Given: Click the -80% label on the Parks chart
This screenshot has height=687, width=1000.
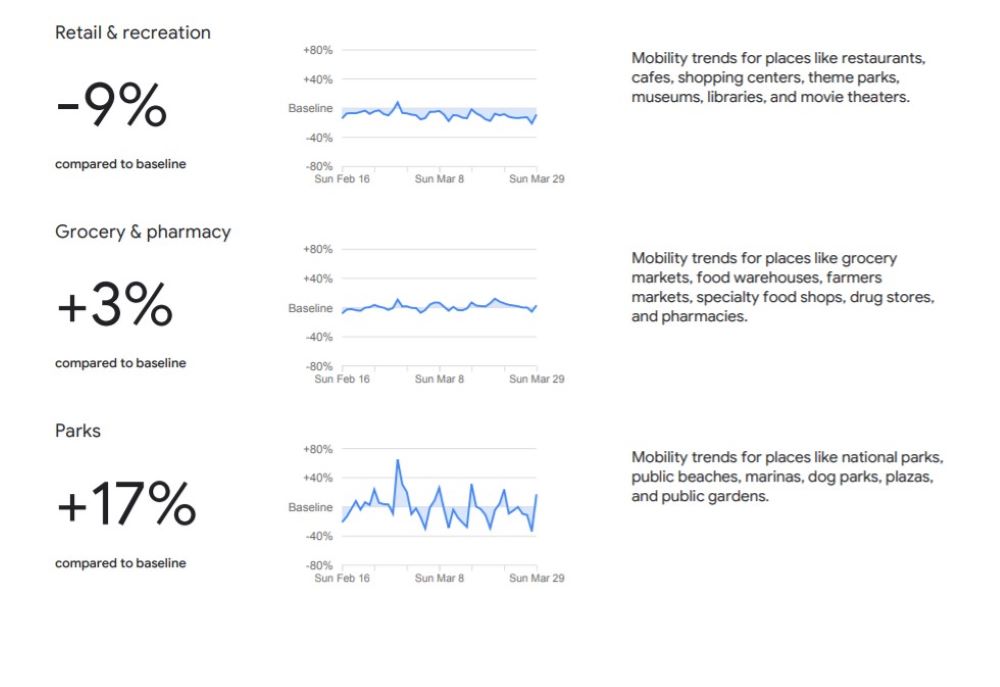Looking at the screenshot, I should (x=317, y=566).
